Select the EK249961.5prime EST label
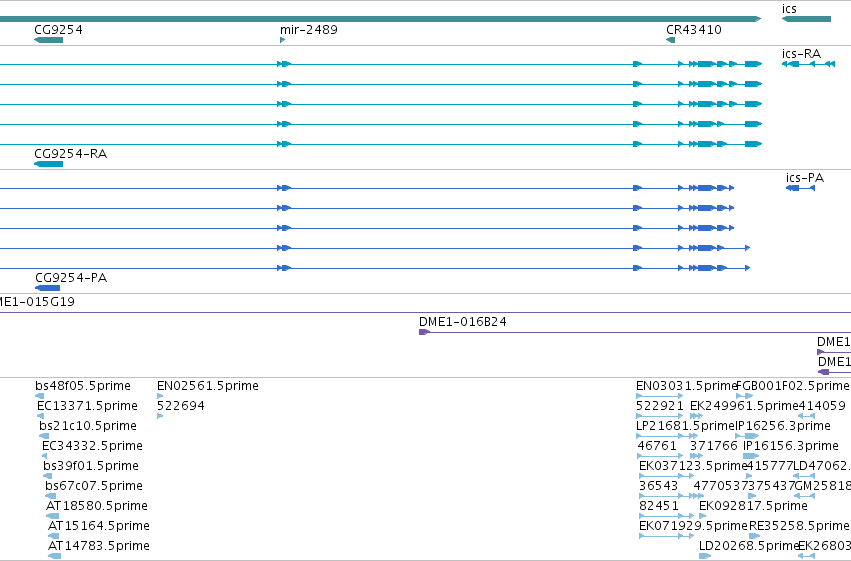 coord(744,406)
